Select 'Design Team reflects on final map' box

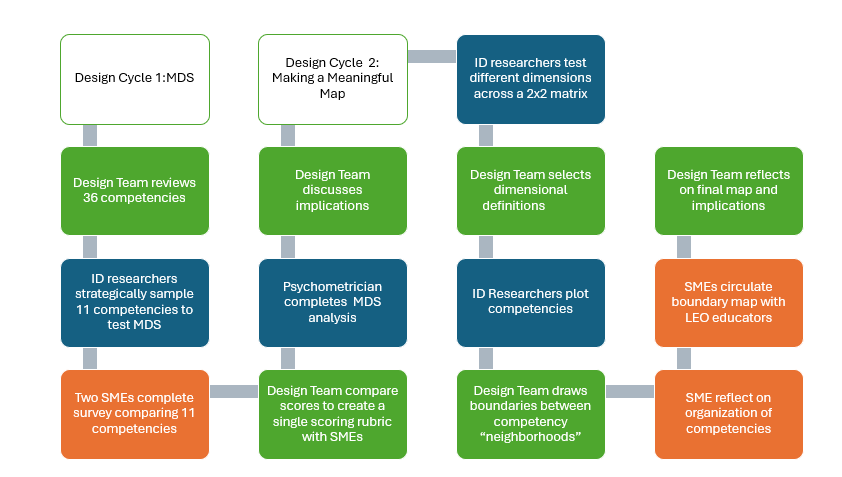point(729,191)
